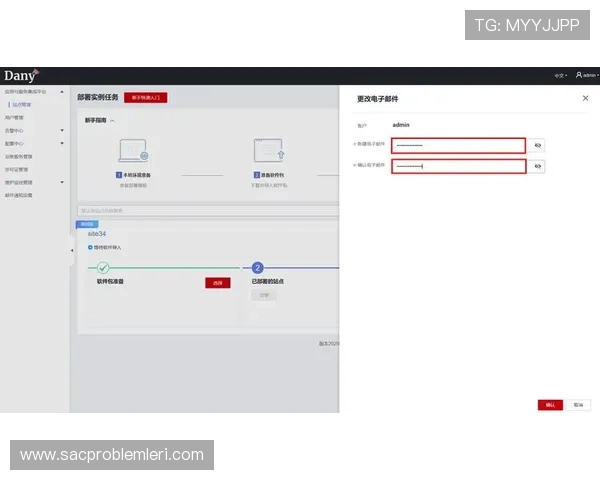600x480 pixels.
Task: Open the admin user menu
Action: point(587,75)
